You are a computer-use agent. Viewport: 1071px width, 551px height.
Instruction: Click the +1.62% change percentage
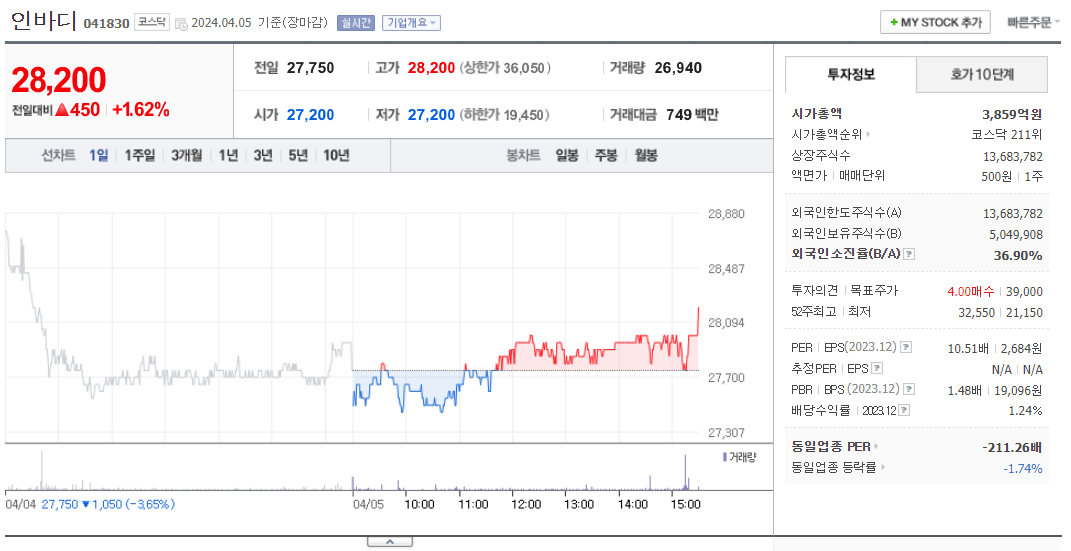(141, 110)
